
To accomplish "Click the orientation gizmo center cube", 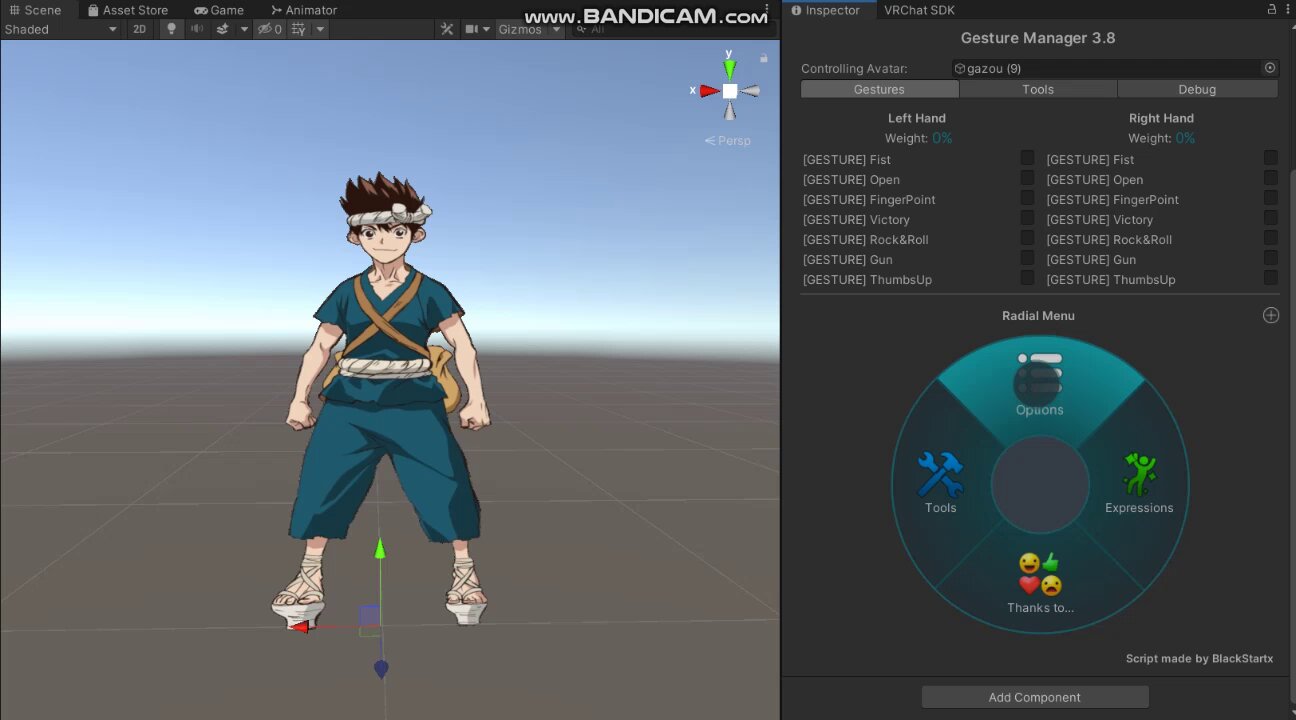I will (x=730, y=91).
